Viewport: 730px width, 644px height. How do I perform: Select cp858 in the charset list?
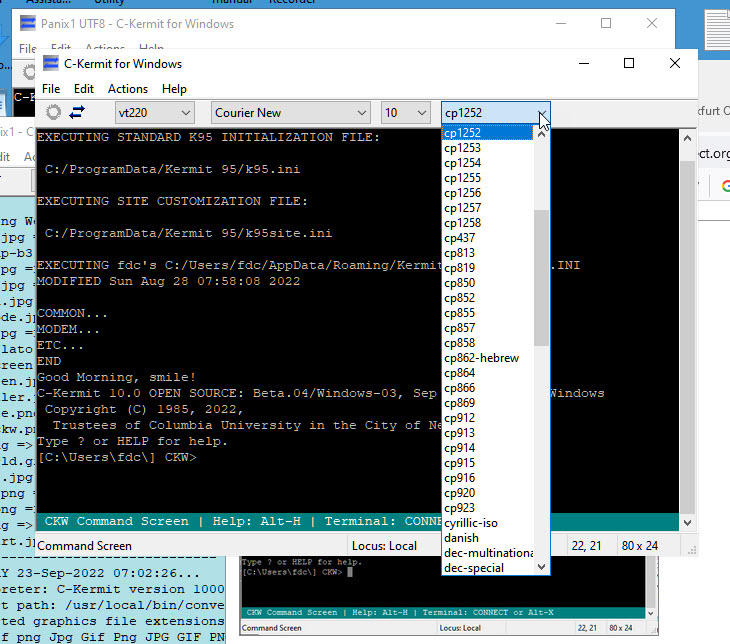coord(487,343)
